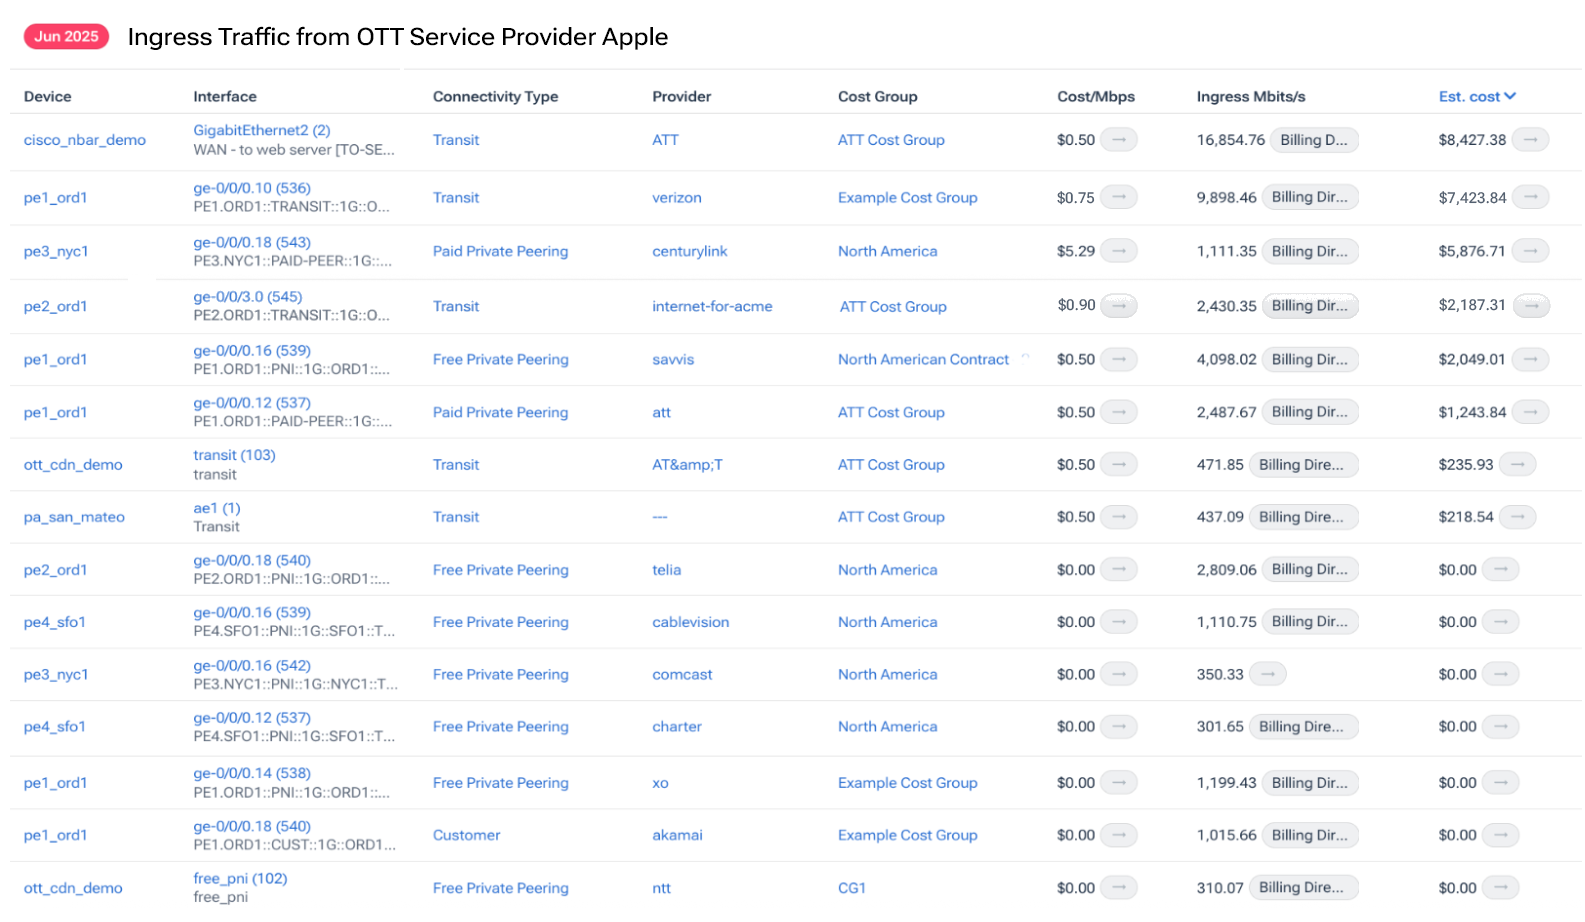Open the cablevision provider link
1585x922 pixels.
[690, 622]
